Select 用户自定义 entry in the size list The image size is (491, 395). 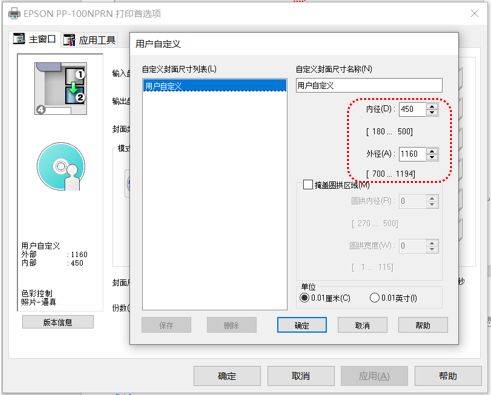[x=215, y=86]
